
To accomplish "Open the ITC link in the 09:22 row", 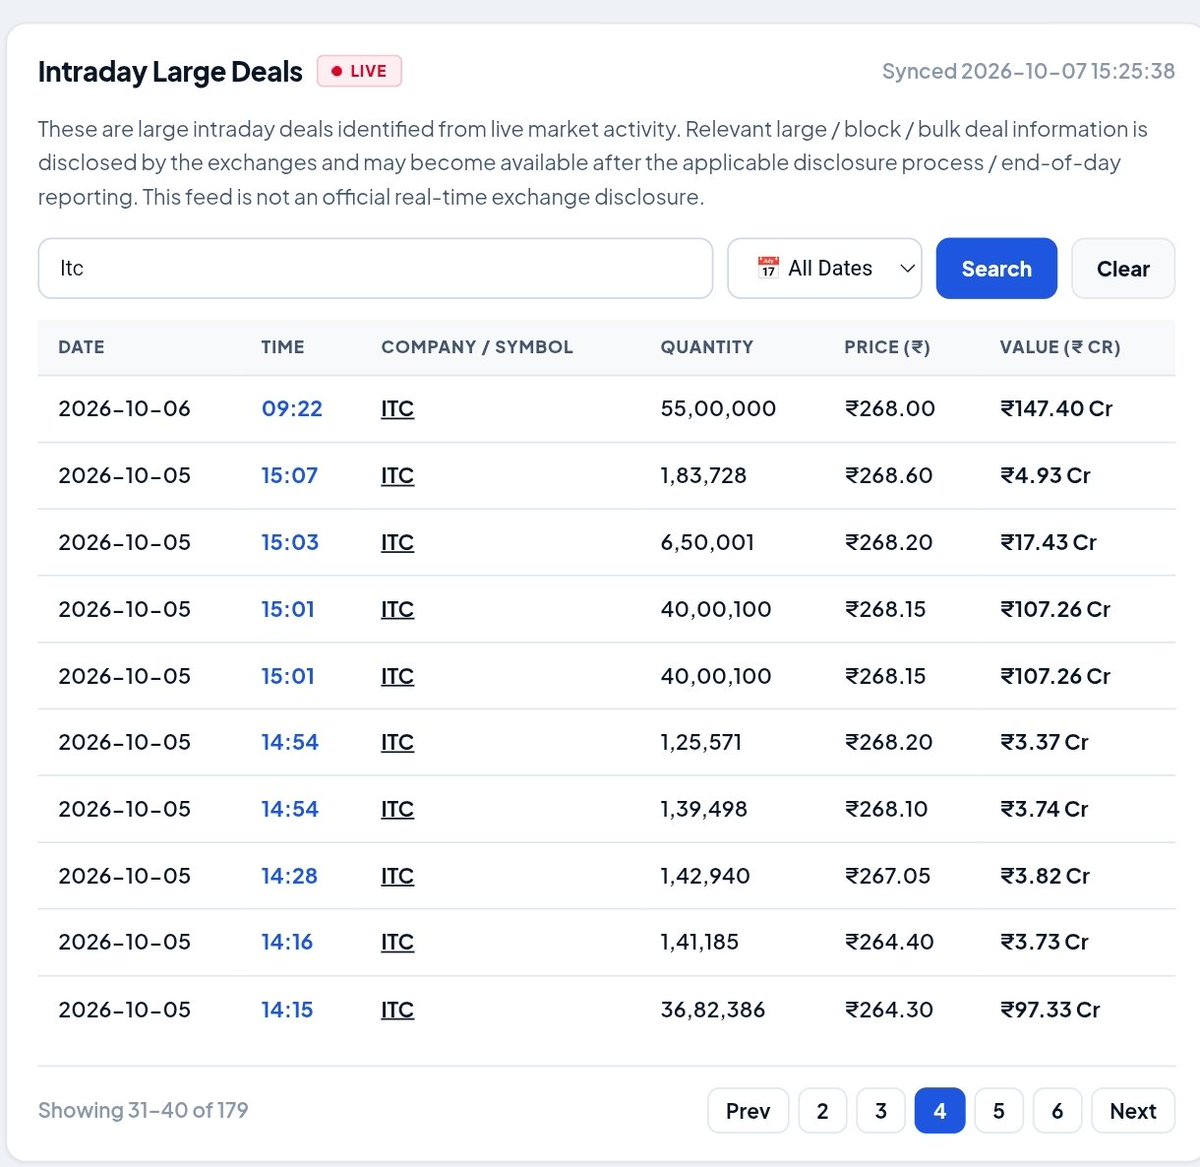I will click(x=397, y=409).
